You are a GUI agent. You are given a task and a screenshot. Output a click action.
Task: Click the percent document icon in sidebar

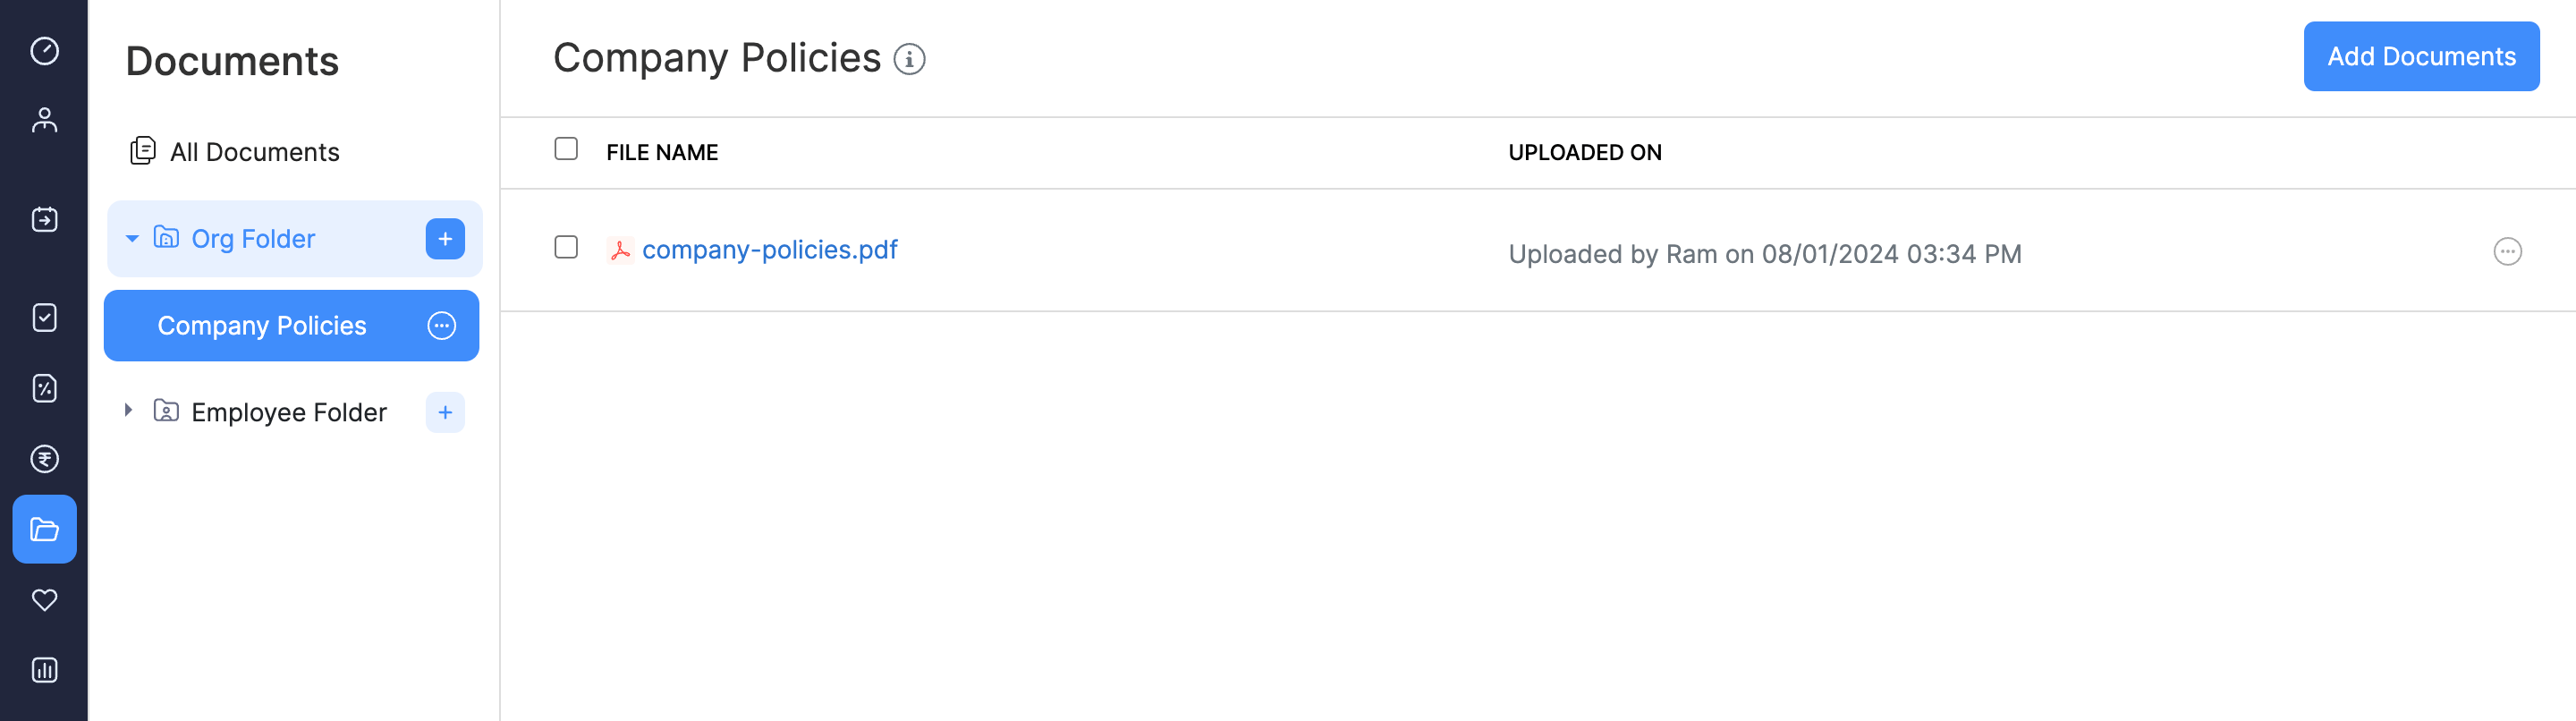tap(44, 388)
